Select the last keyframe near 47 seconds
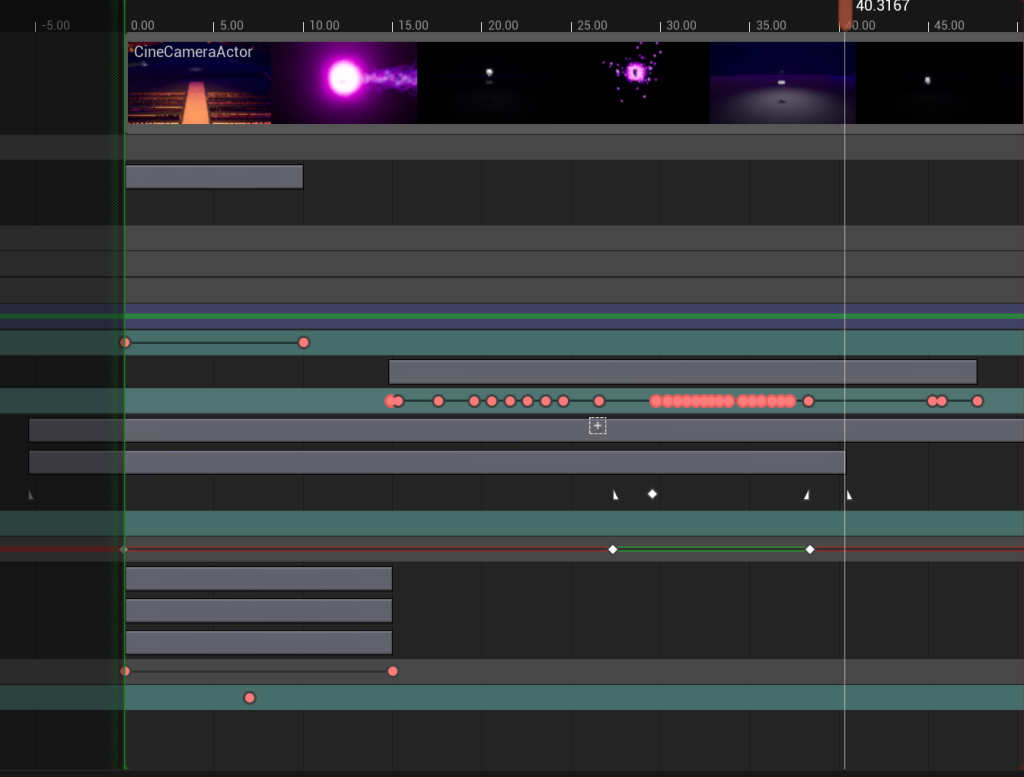This screenshot has height=777, width=1024. point(977,401)
